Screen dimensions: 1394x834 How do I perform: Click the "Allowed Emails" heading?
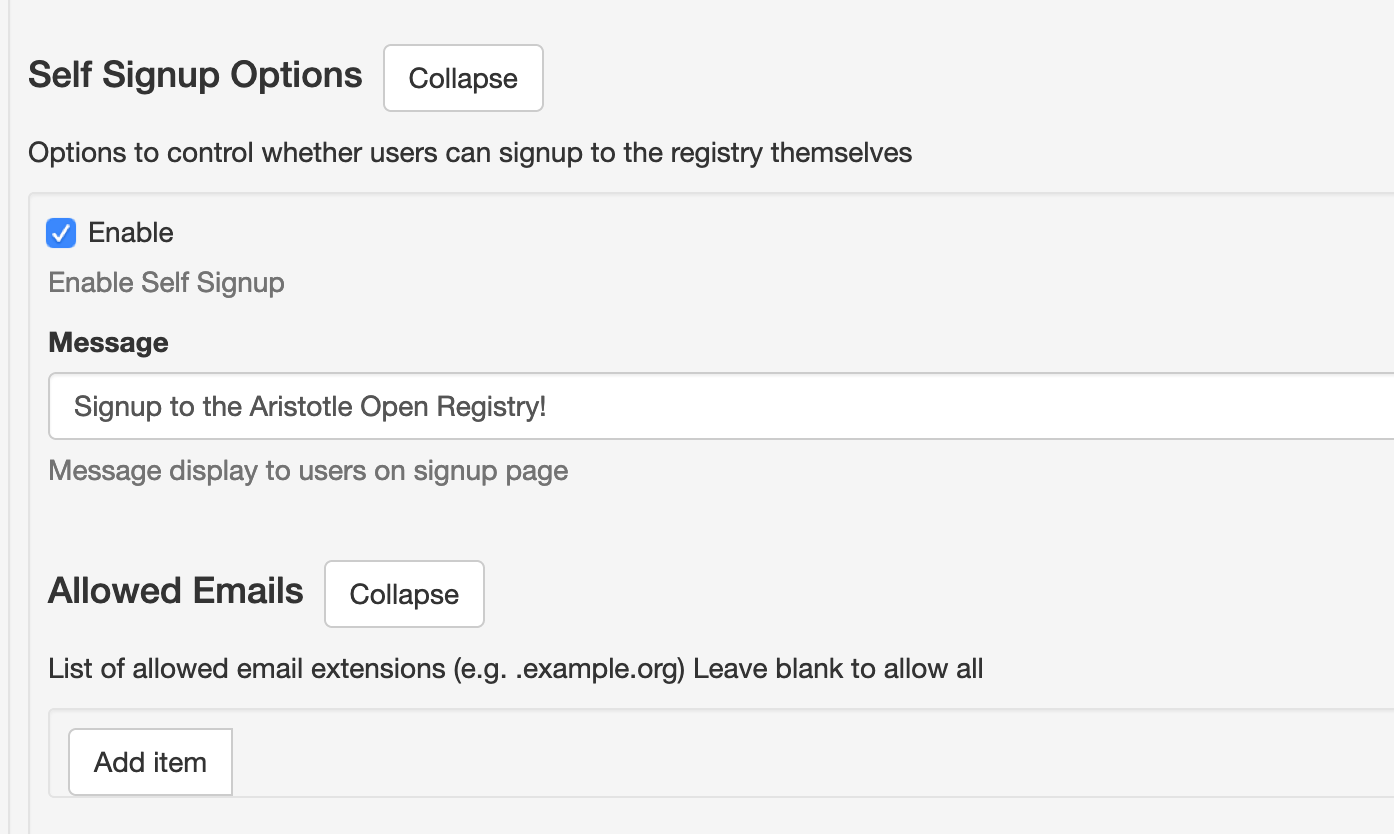pos(175,591)
